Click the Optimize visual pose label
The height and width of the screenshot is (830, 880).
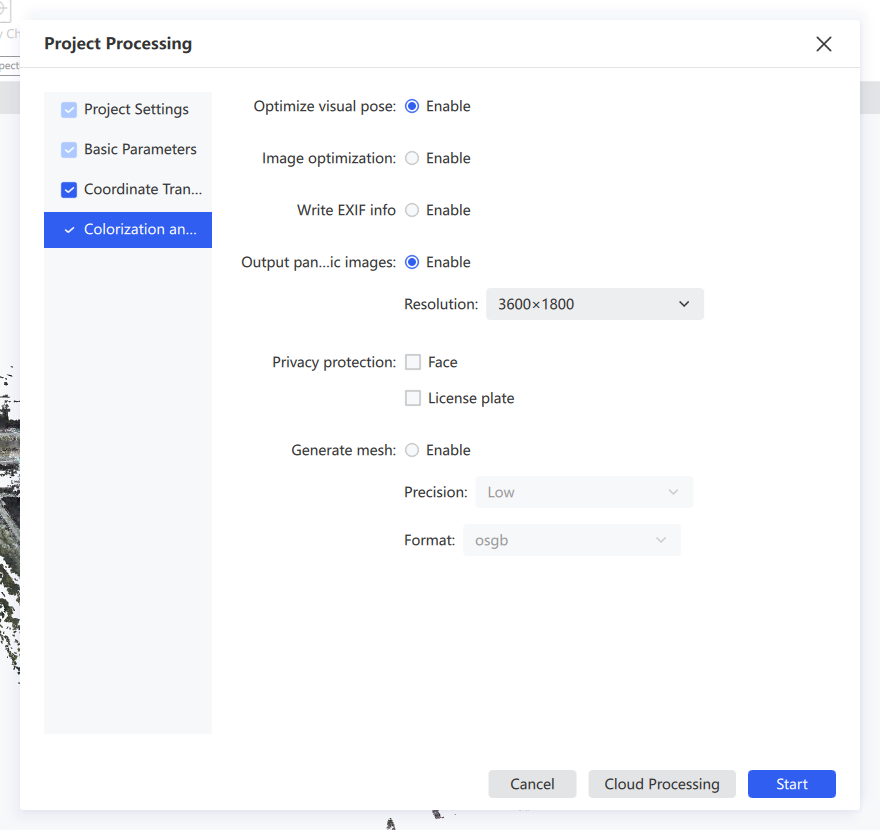(325, 107)
